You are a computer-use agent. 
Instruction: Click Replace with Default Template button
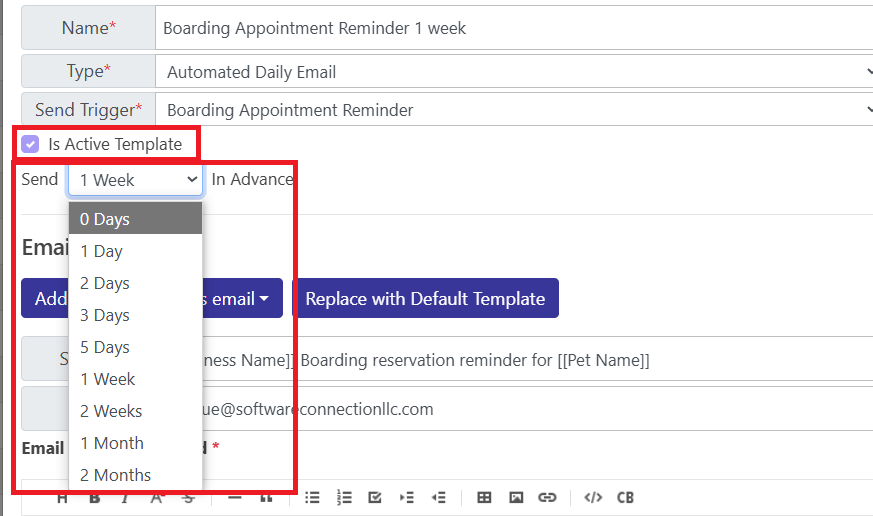425,298
